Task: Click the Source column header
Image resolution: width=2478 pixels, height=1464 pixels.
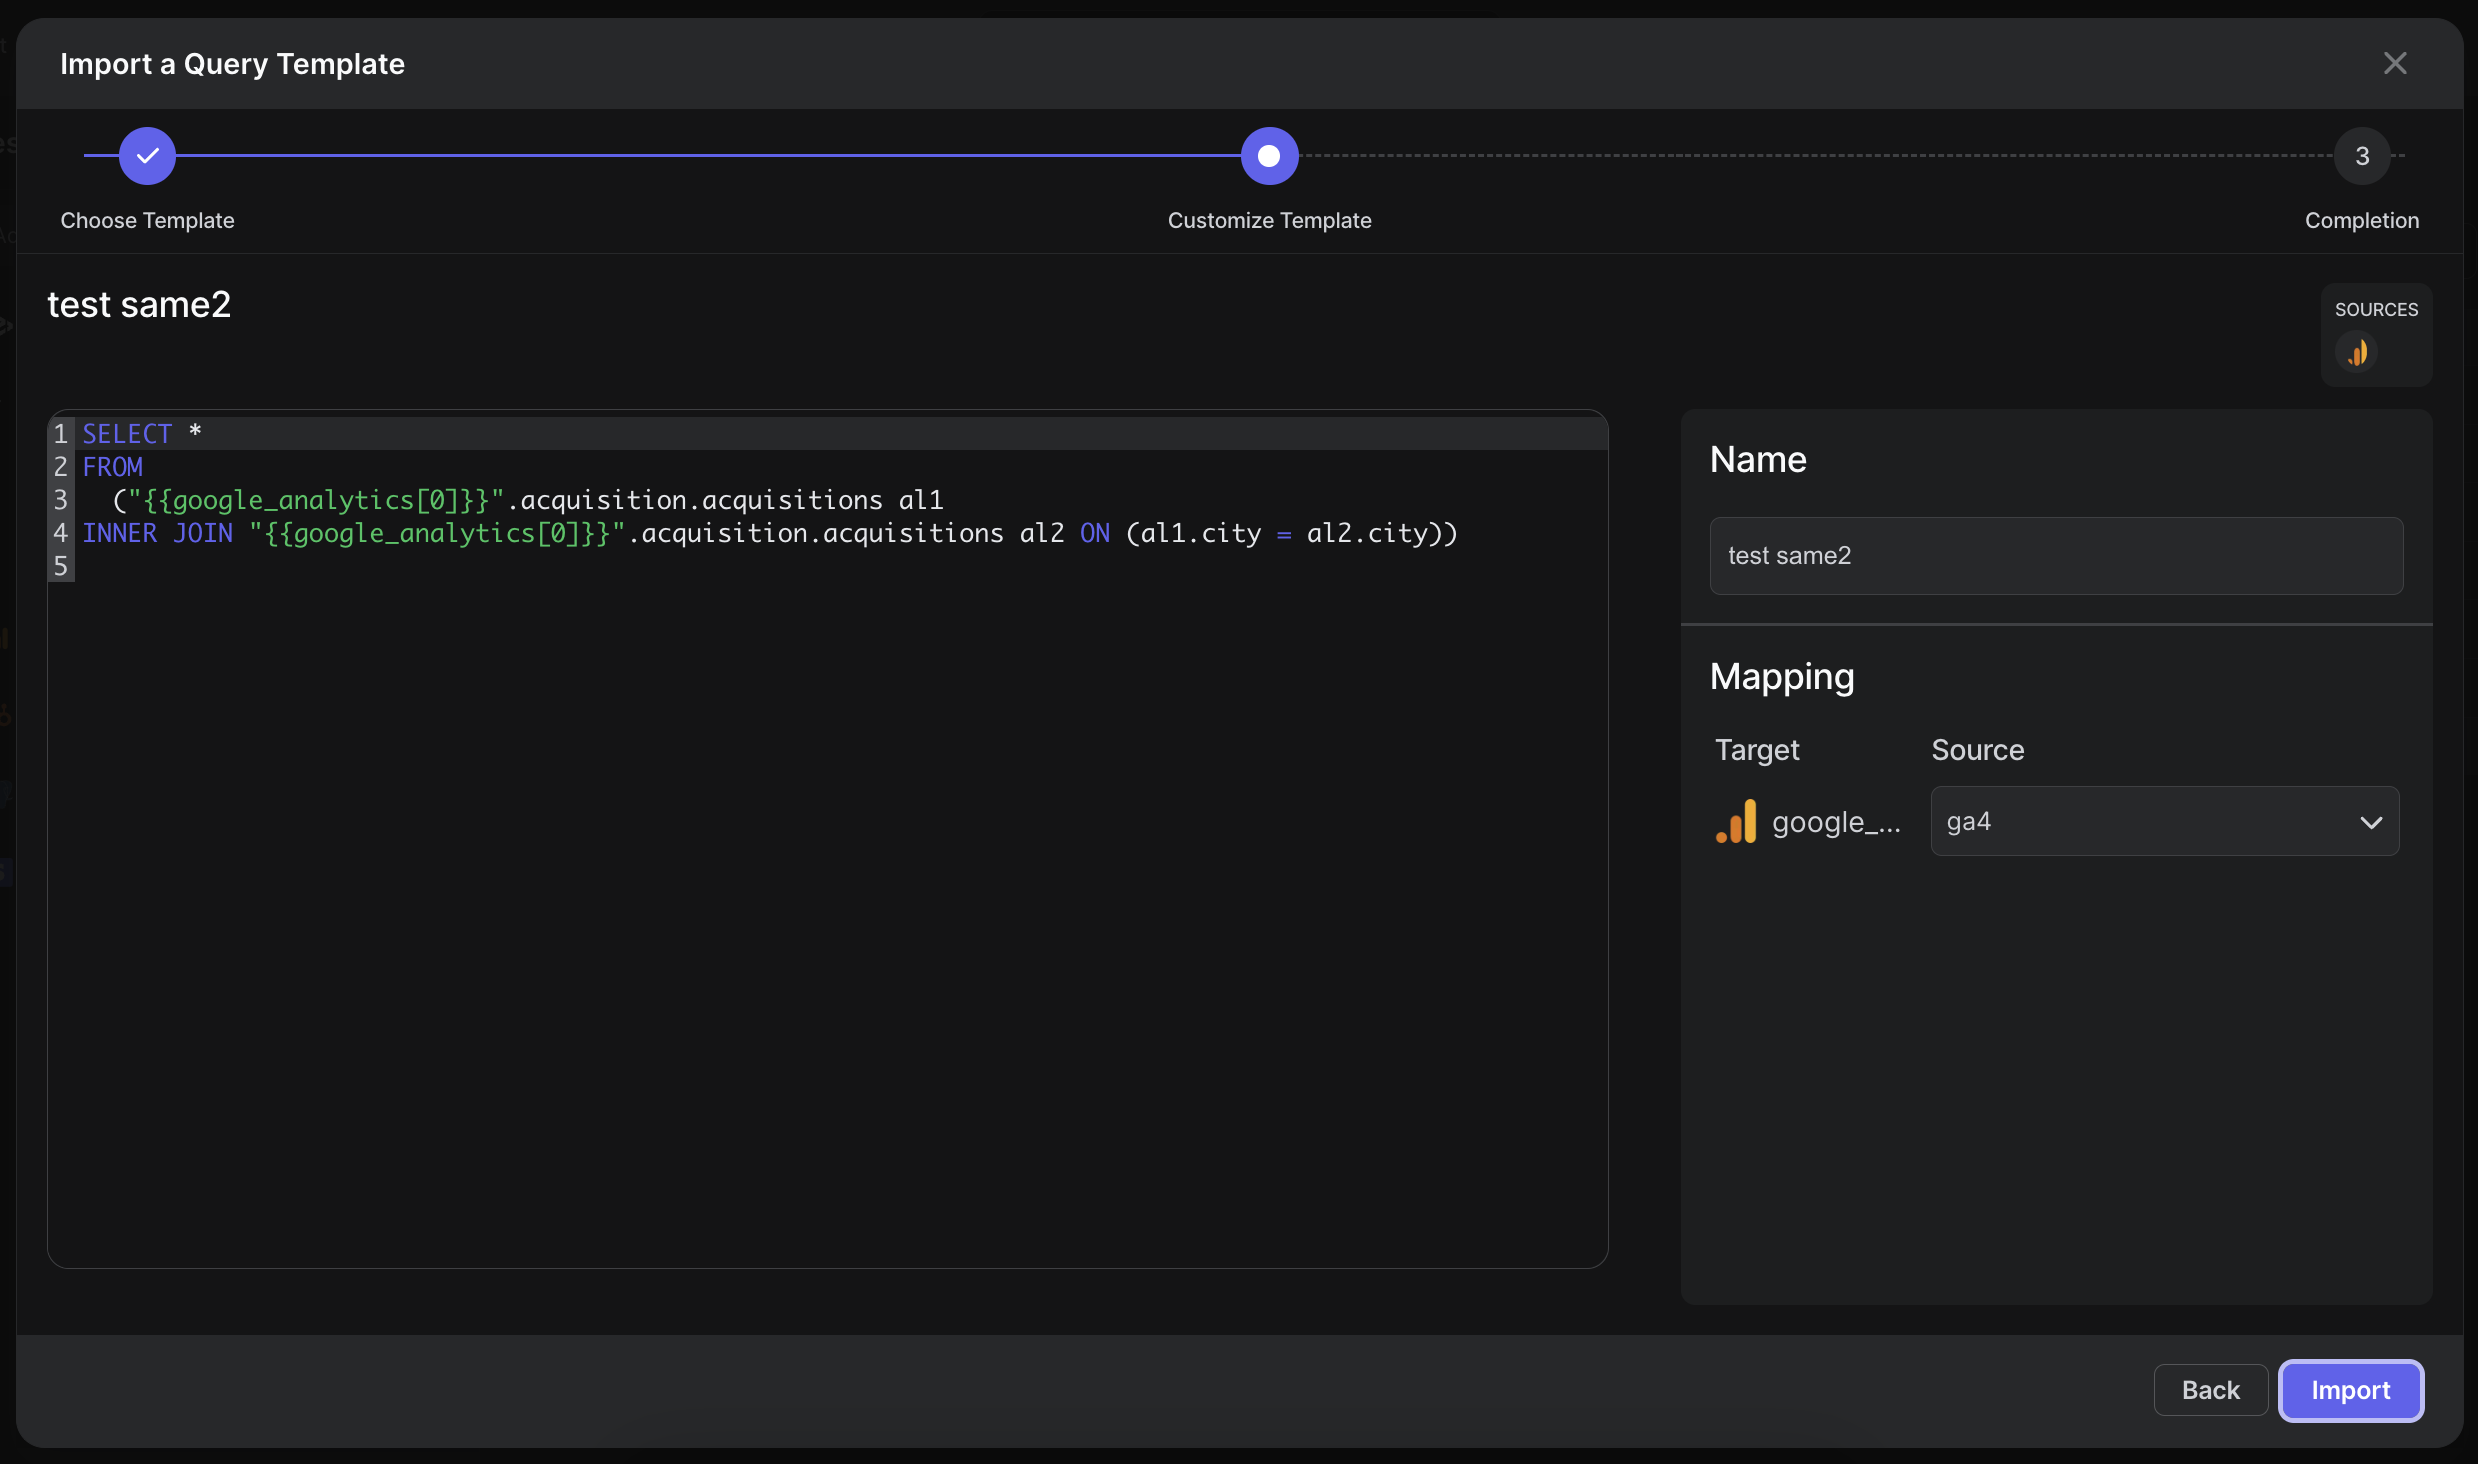Action: click(1977, 750)
